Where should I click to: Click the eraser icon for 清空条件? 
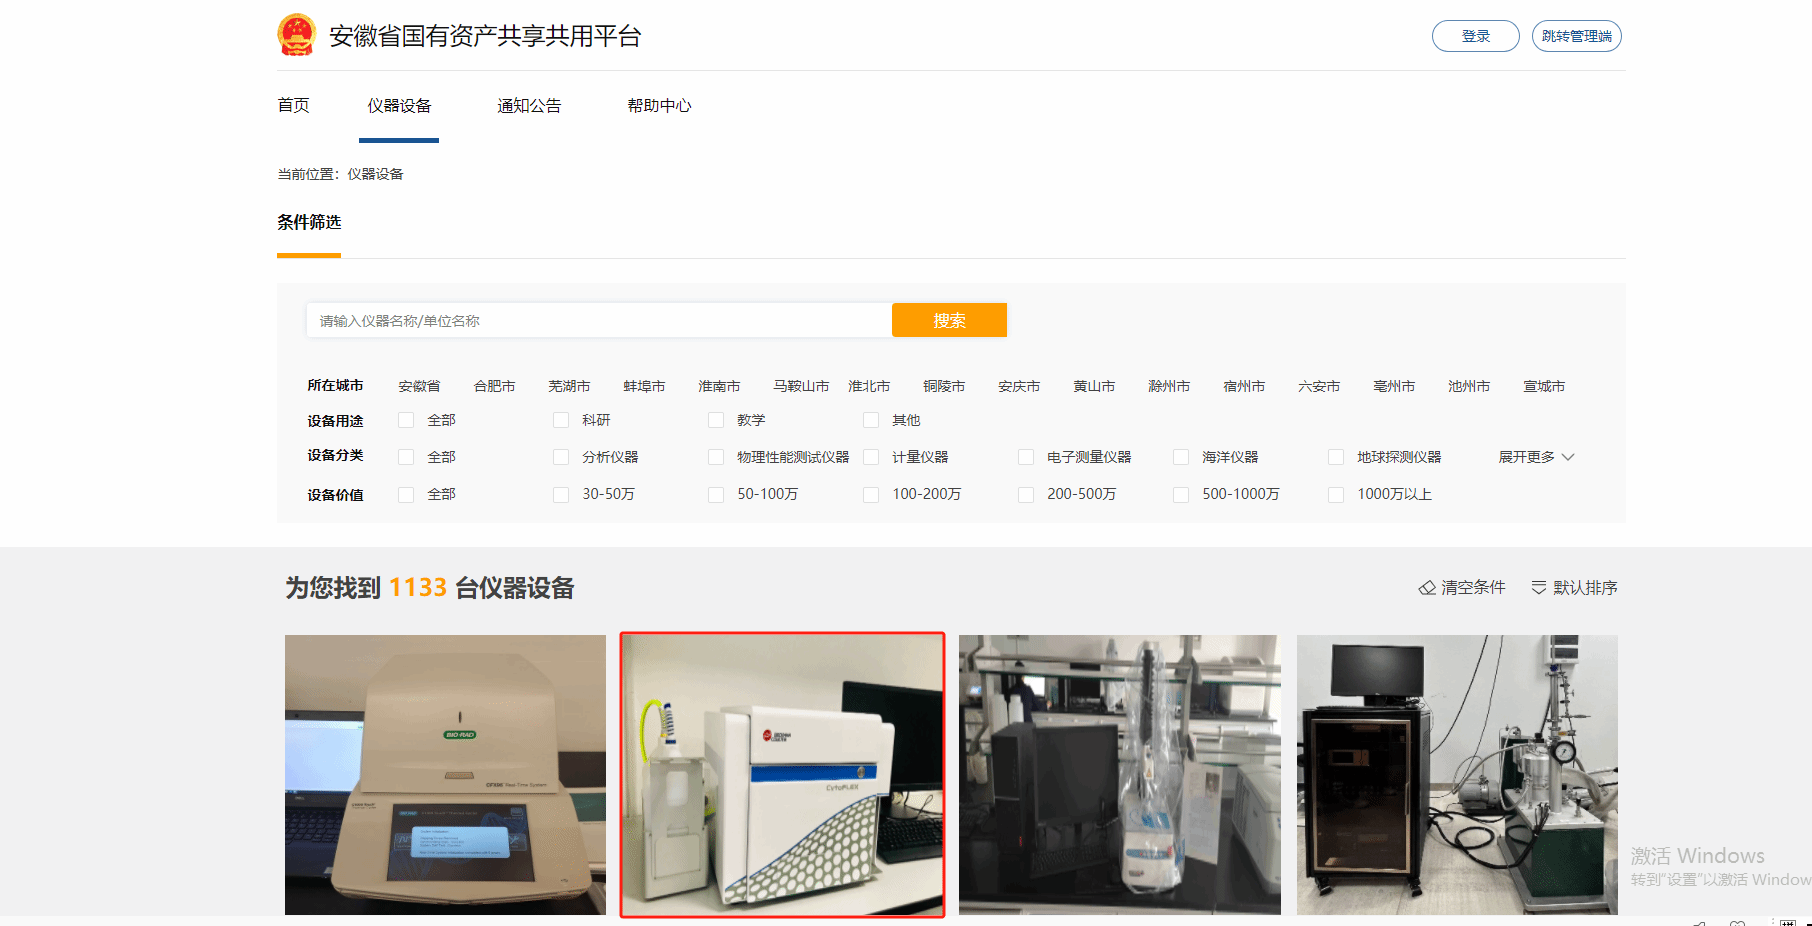click(x=1427, y=588)
